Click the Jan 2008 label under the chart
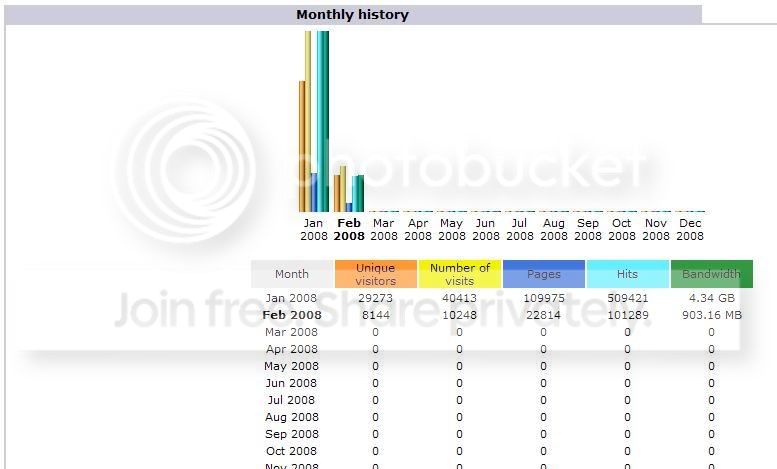 click(x=314, y=230)
